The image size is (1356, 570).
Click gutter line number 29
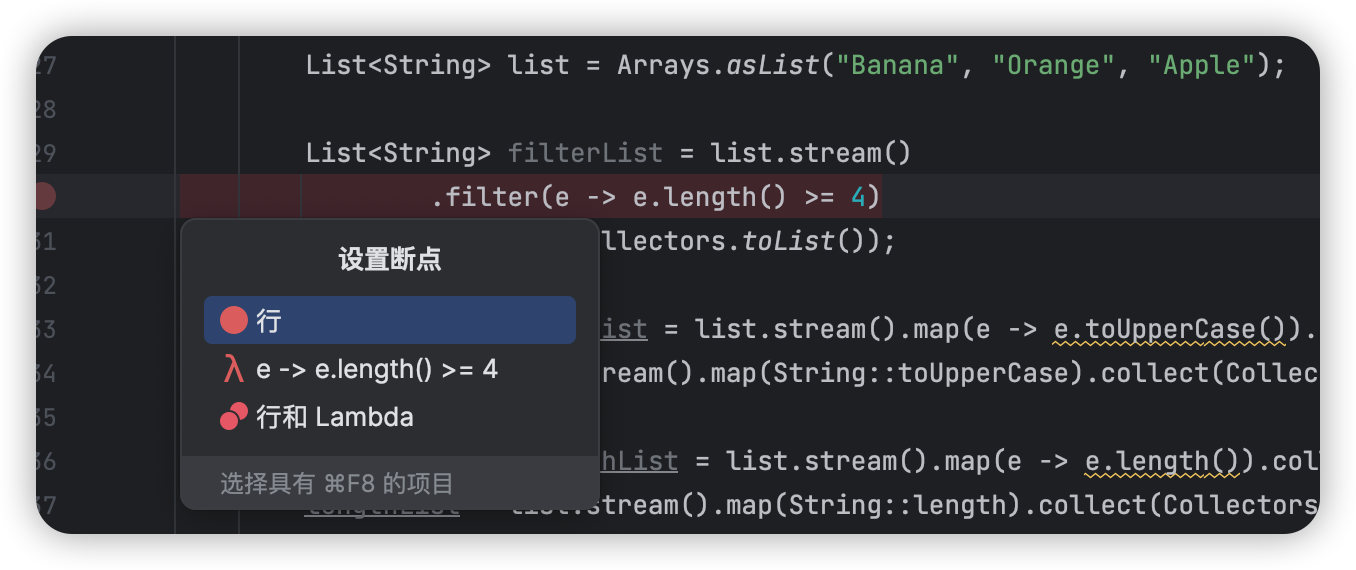[46, 153]
